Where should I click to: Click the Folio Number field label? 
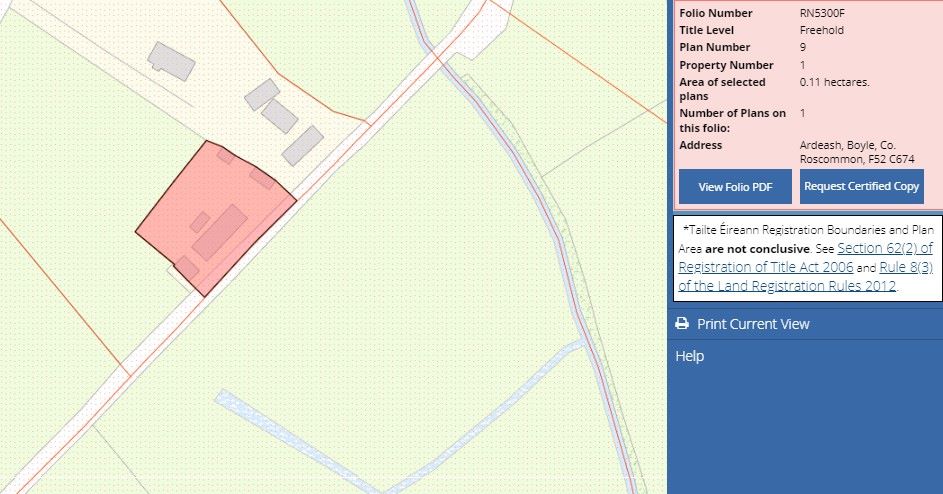click(x=716, y=13)
